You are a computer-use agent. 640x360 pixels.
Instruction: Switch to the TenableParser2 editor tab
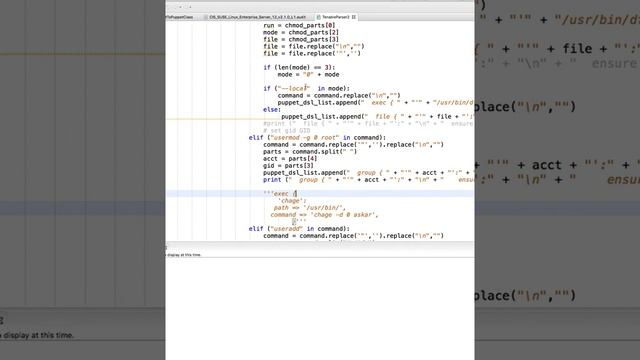(335, 17)
